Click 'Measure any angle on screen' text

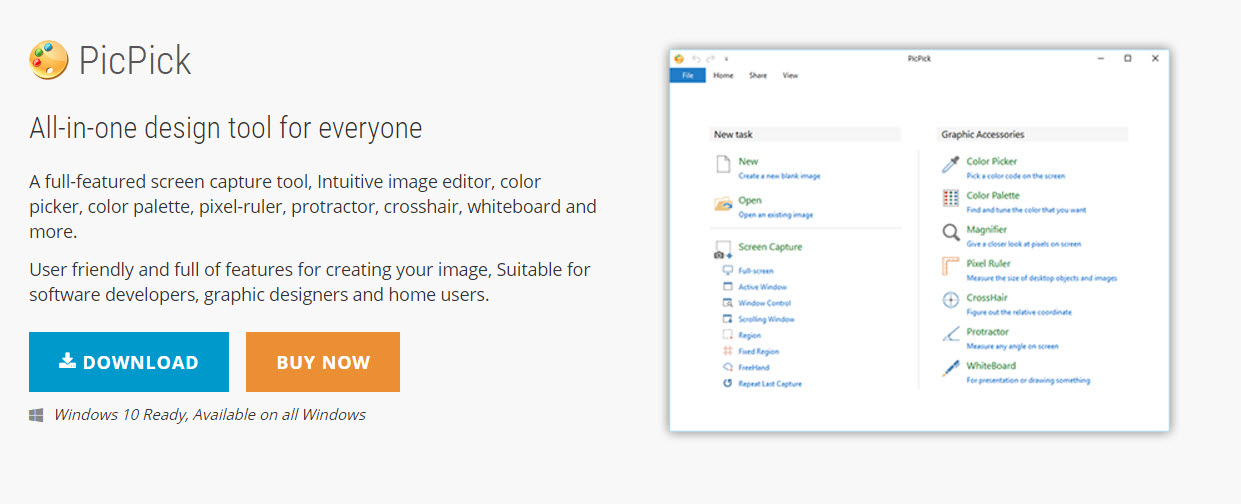tap(1012, 346)
